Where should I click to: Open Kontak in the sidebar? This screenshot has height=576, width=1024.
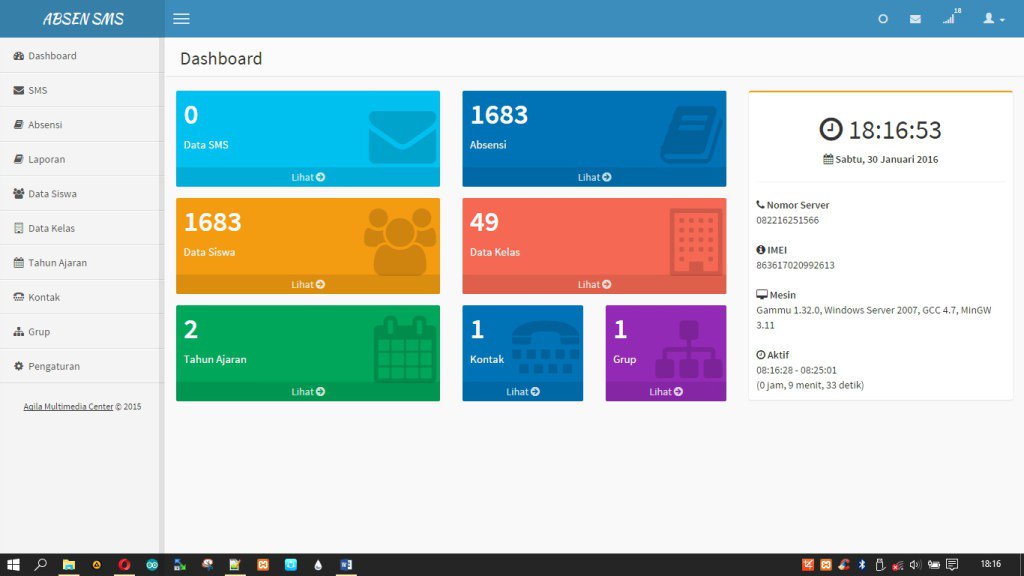point(80,297)
